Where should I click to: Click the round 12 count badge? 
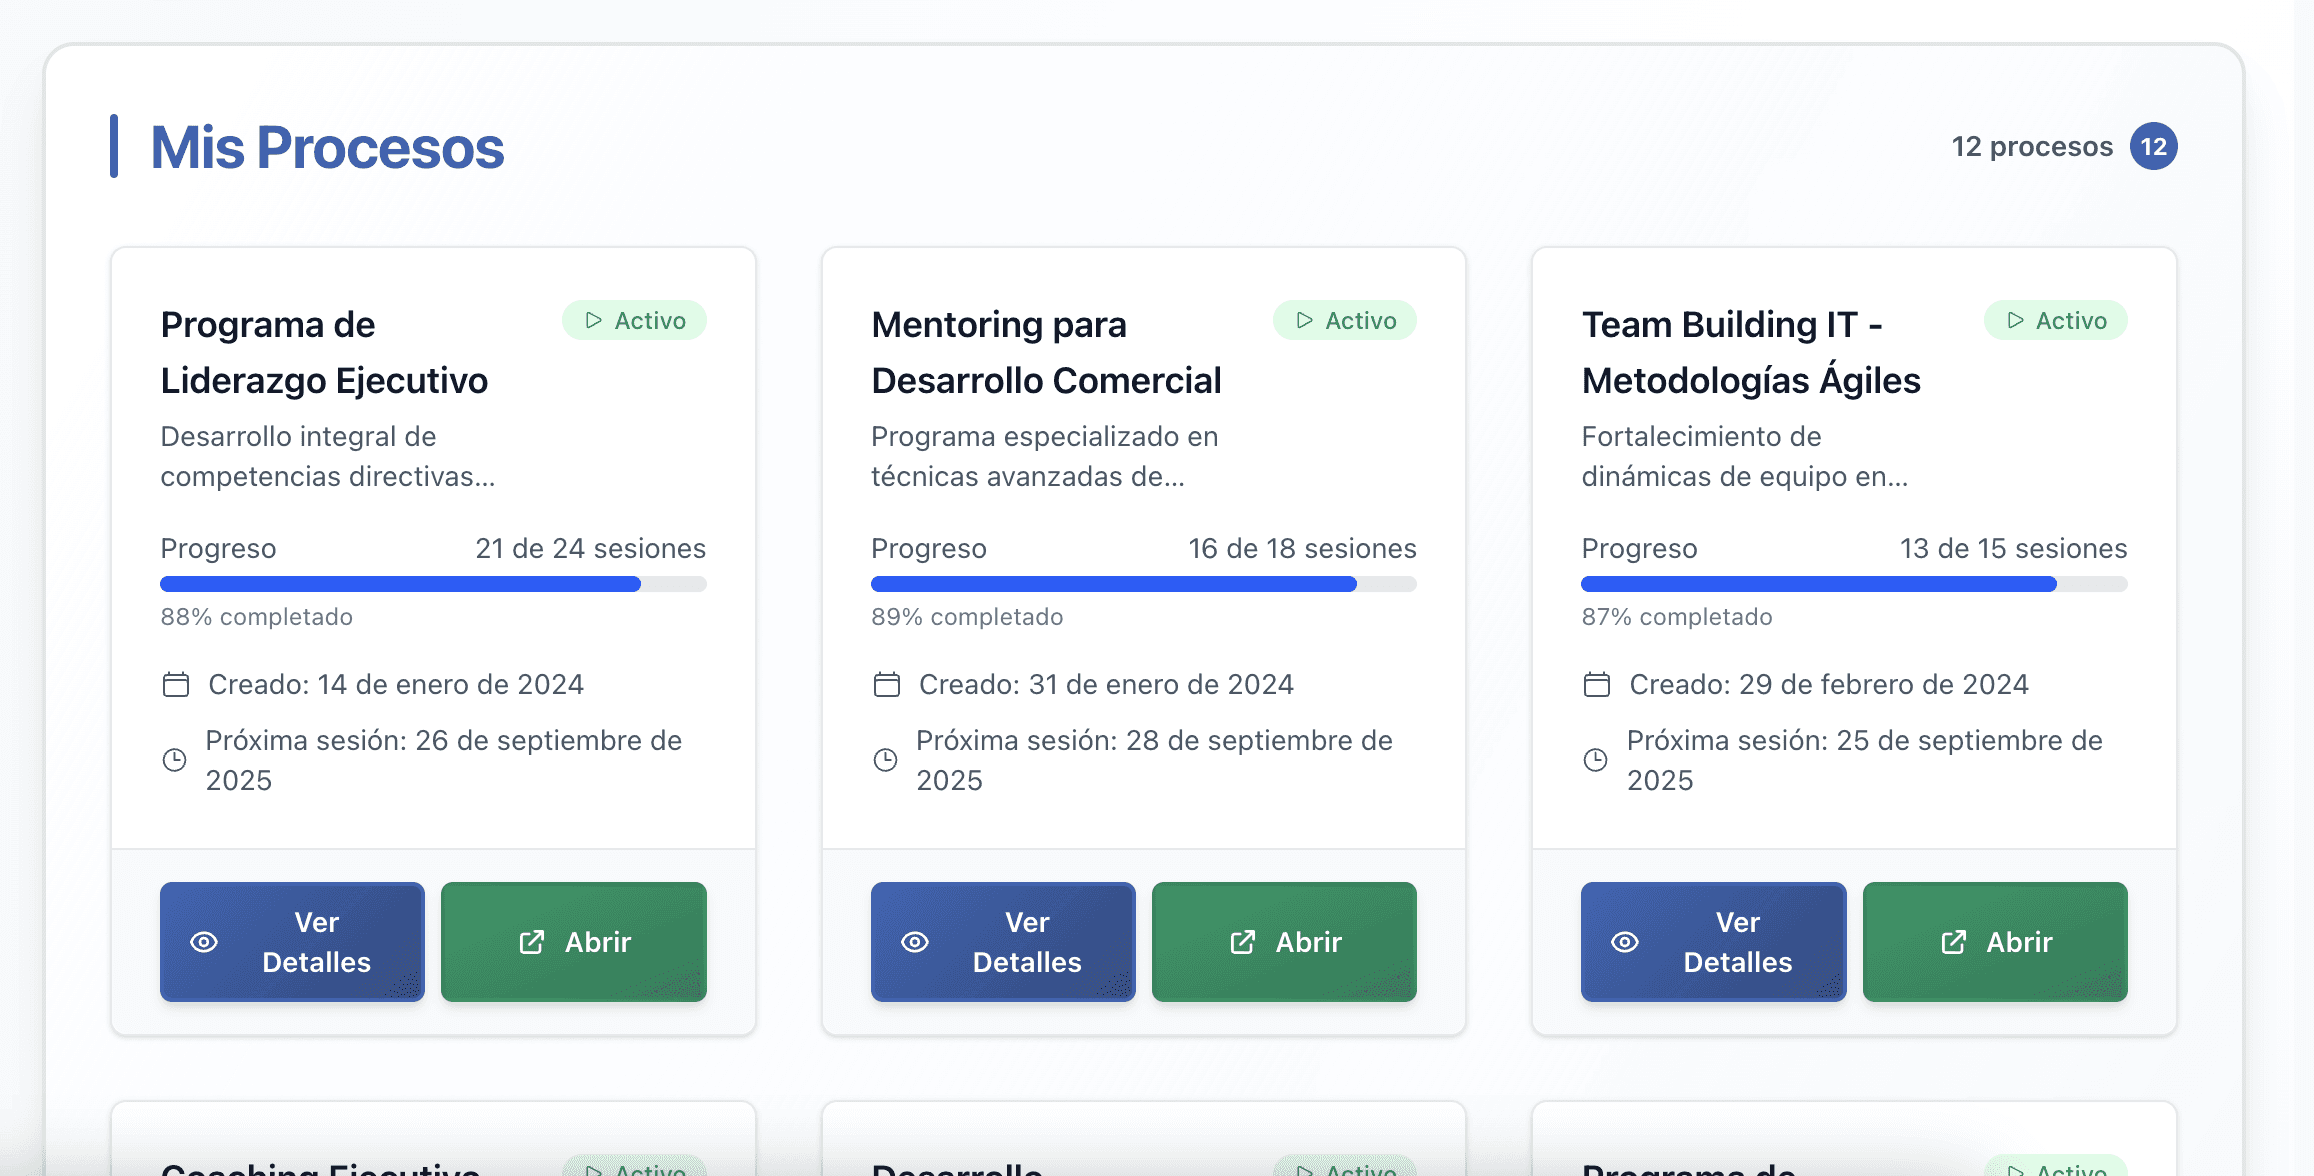tap(2153, 147)
